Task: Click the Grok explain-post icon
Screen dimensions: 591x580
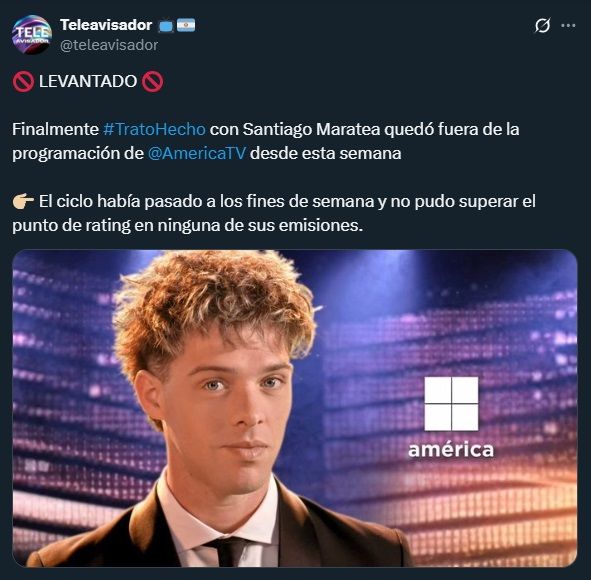Action: (542, 26)
